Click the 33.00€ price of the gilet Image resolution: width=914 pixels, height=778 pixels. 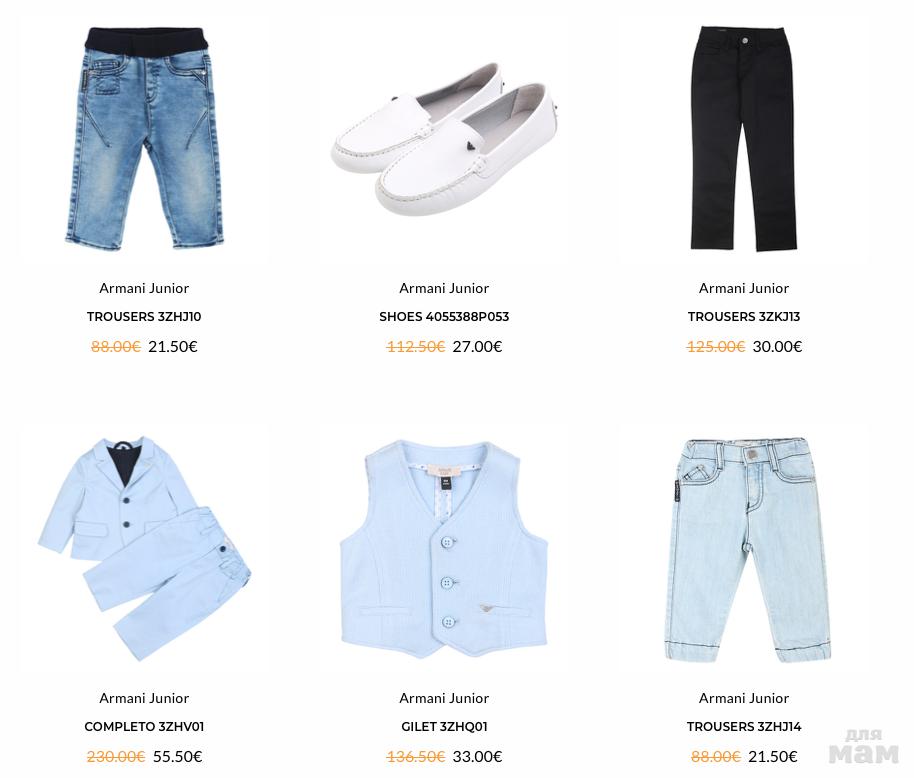(477, 756)
